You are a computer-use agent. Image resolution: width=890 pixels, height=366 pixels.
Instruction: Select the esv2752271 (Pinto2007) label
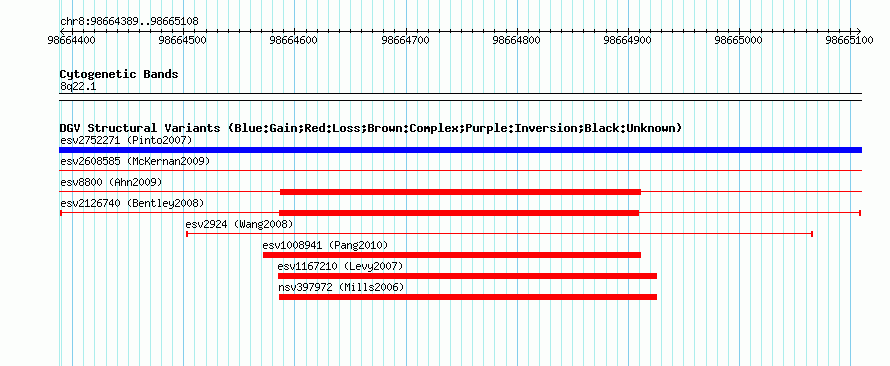[x=126, y=140]
